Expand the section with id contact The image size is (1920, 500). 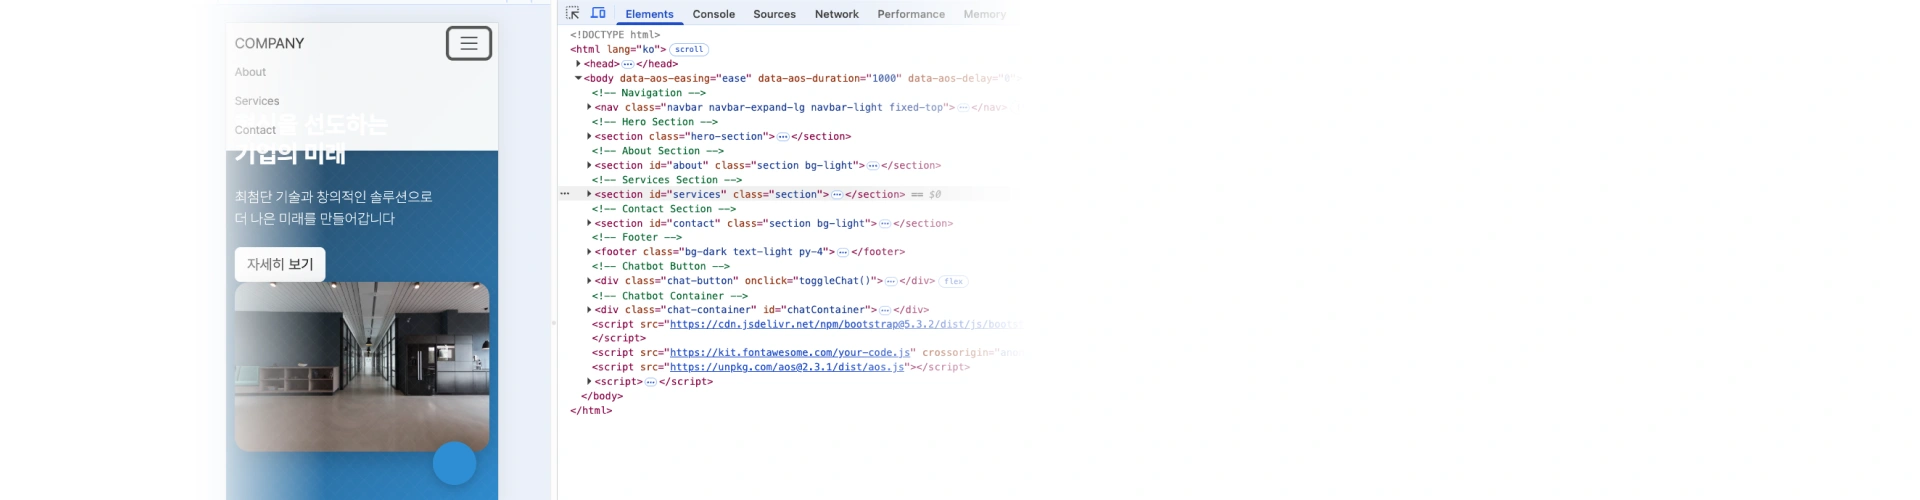(x=589, y=223)
